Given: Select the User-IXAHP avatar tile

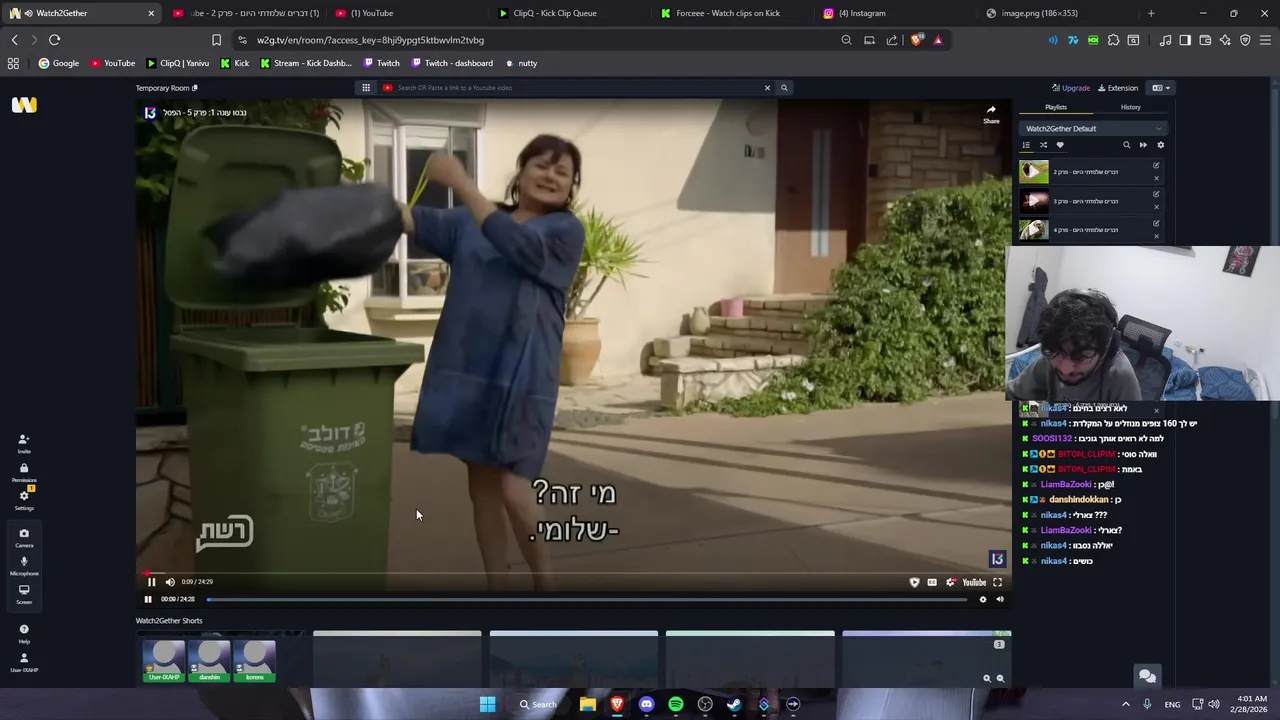Looking at the screenshot, I should (x=164, y=661).
